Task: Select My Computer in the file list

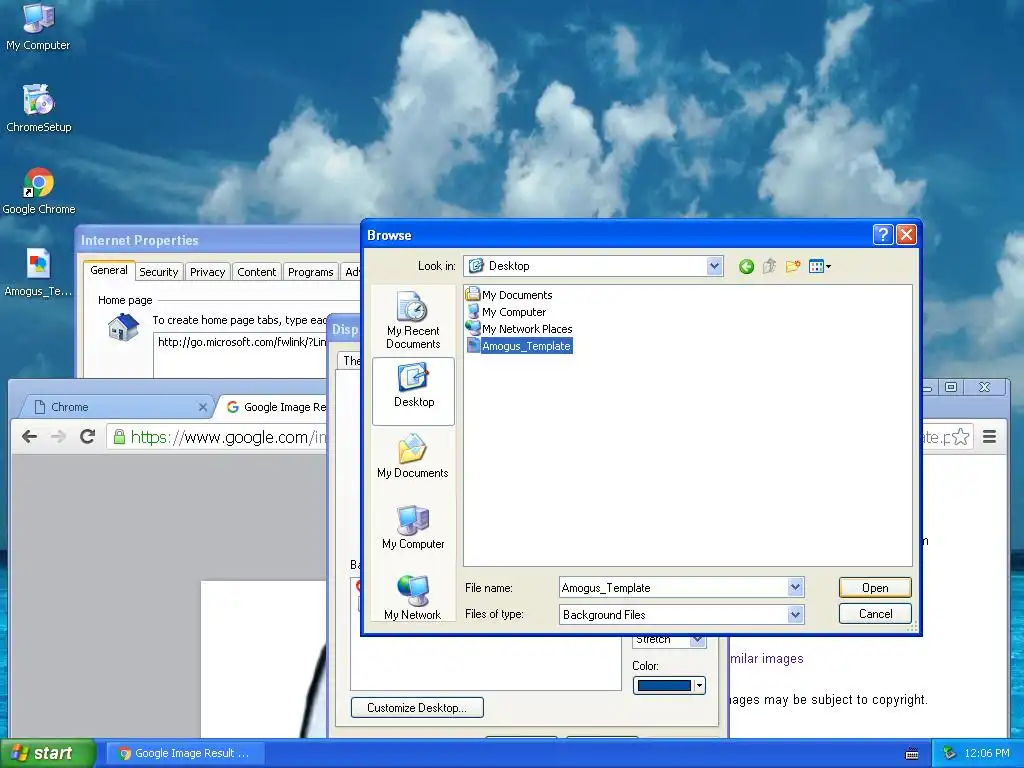Action: (x=507, y=312)
